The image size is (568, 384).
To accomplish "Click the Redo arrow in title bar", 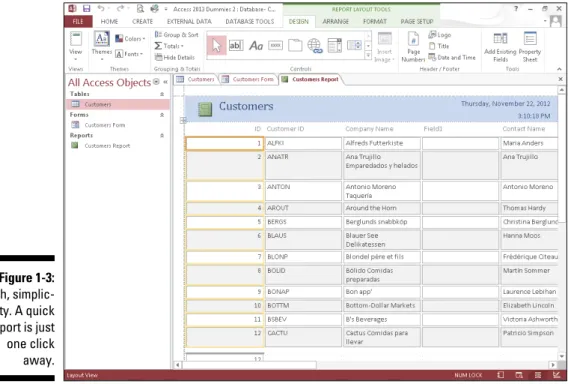I will (120, 8).
